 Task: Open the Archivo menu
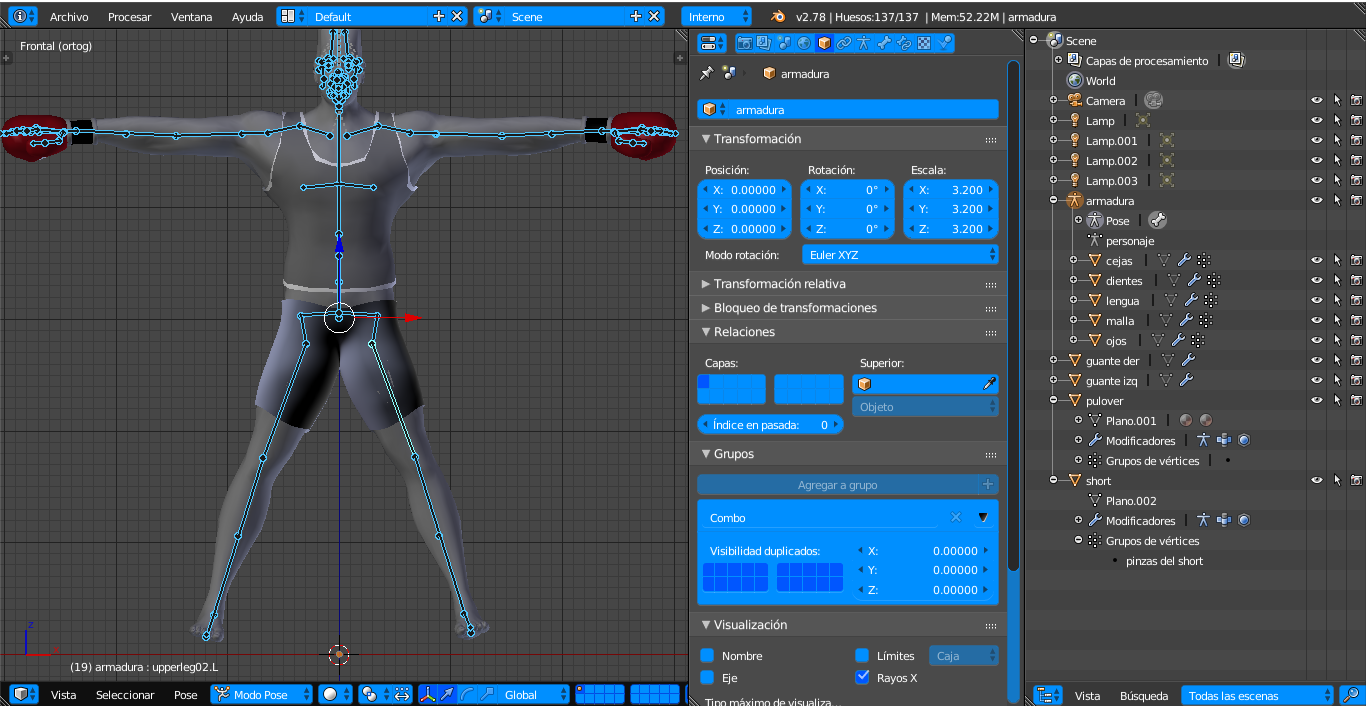tap(69, 17)
